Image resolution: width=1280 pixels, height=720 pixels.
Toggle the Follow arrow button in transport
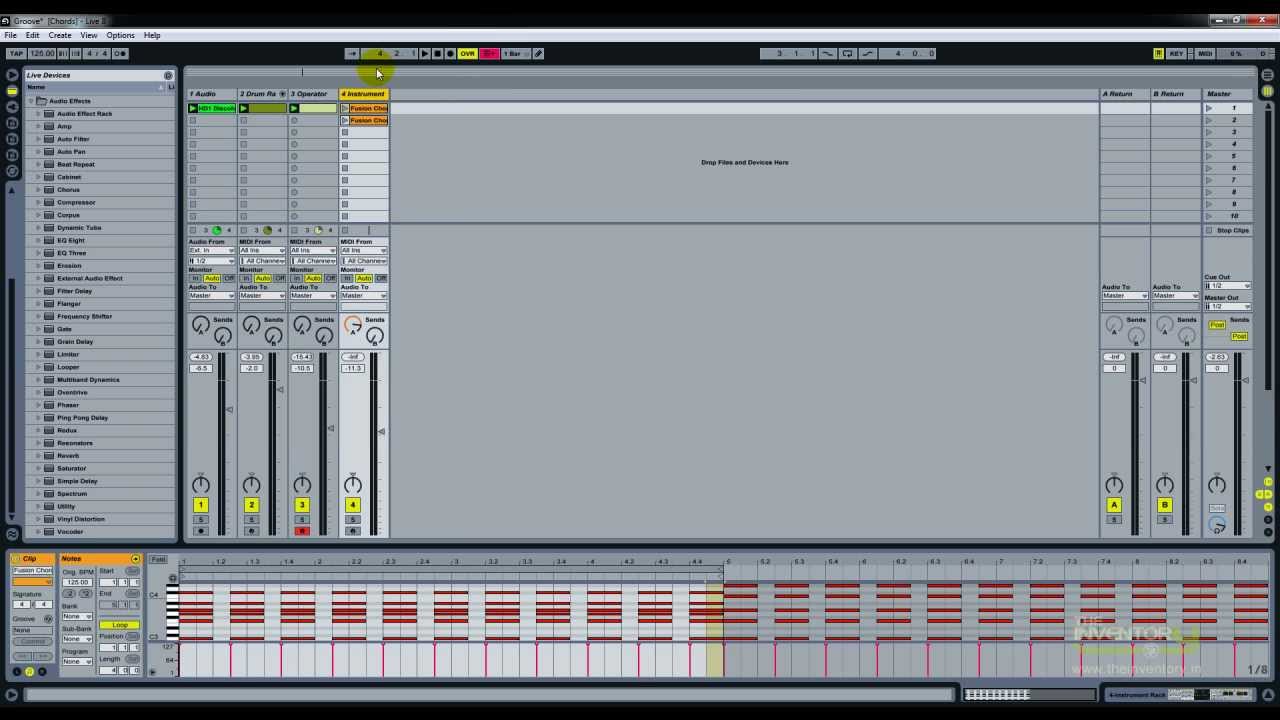352,53
